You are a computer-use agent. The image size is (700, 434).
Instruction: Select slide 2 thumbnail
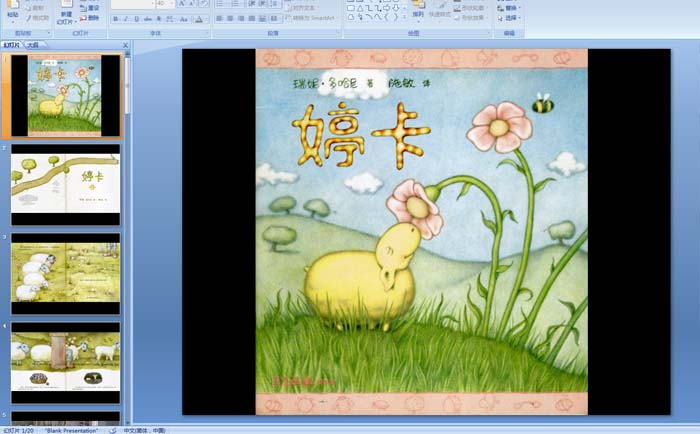tap(66, 184)
